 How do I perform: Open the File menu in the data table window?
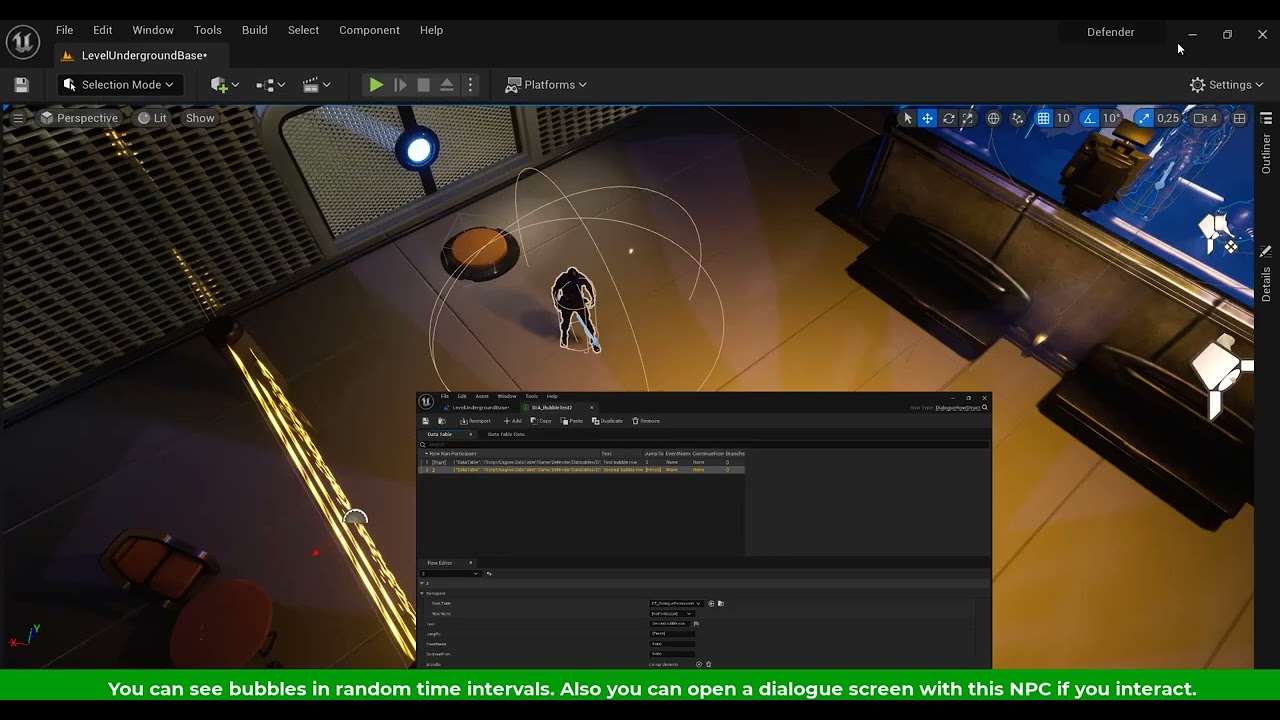(445, 396)
